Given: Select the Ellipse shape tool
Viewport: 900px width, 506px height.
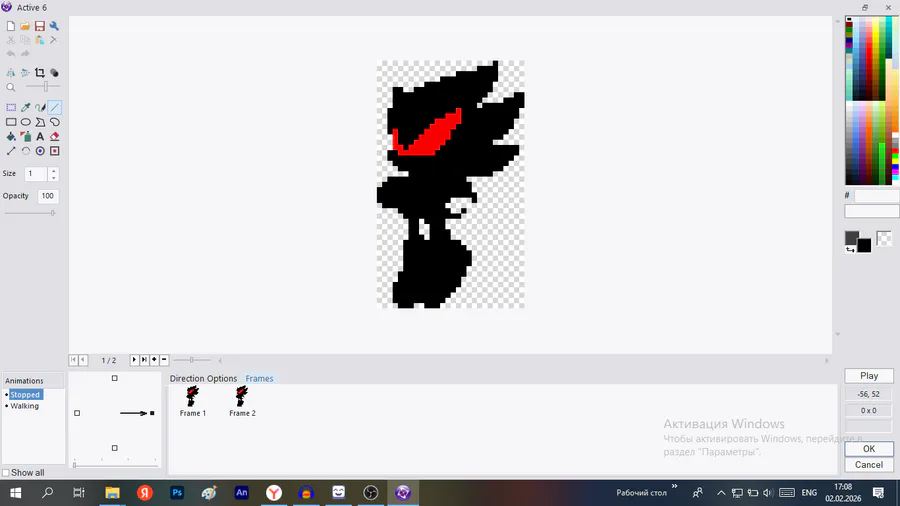Looking at the screenshot, I should tap(25, 122).
